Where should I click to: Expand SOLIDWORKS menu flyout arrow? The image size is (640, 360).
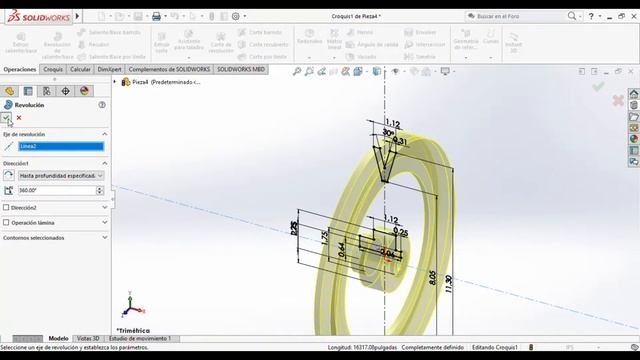(x=77, y=16)
